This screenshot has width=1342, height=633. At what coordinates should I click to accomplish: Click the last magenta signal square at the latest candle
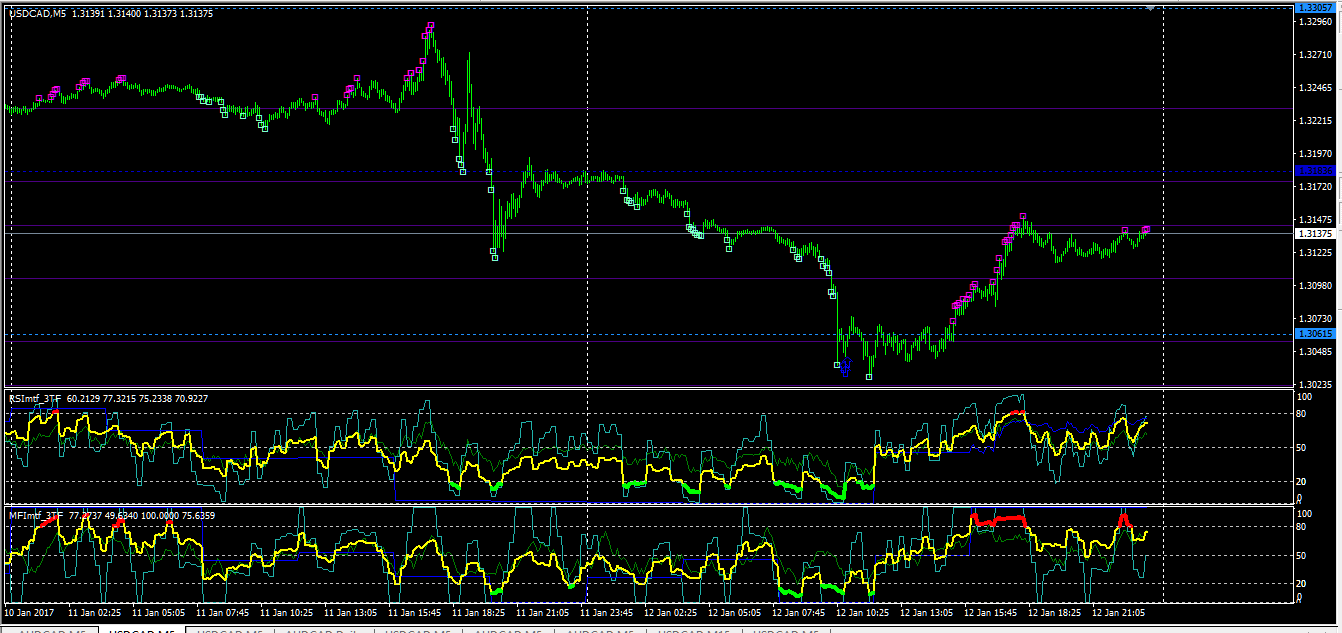(1146, 229)
